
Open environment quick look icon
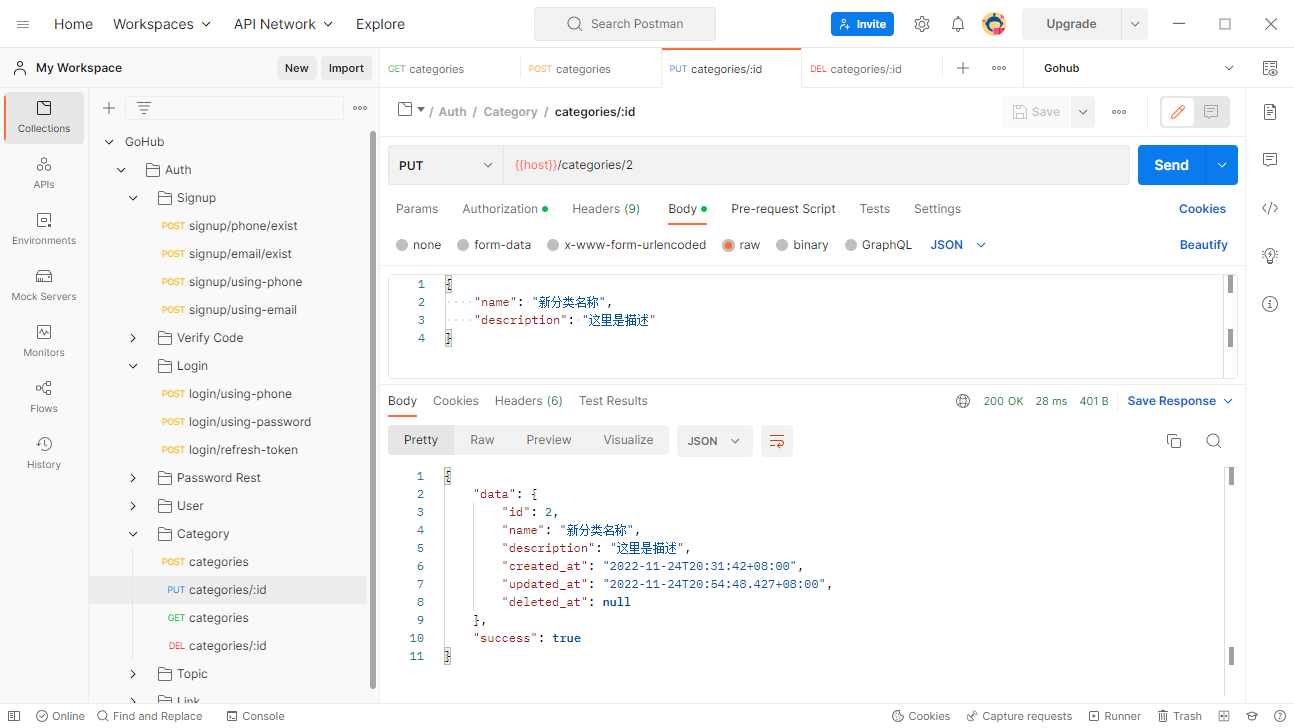coord(1270,68)
